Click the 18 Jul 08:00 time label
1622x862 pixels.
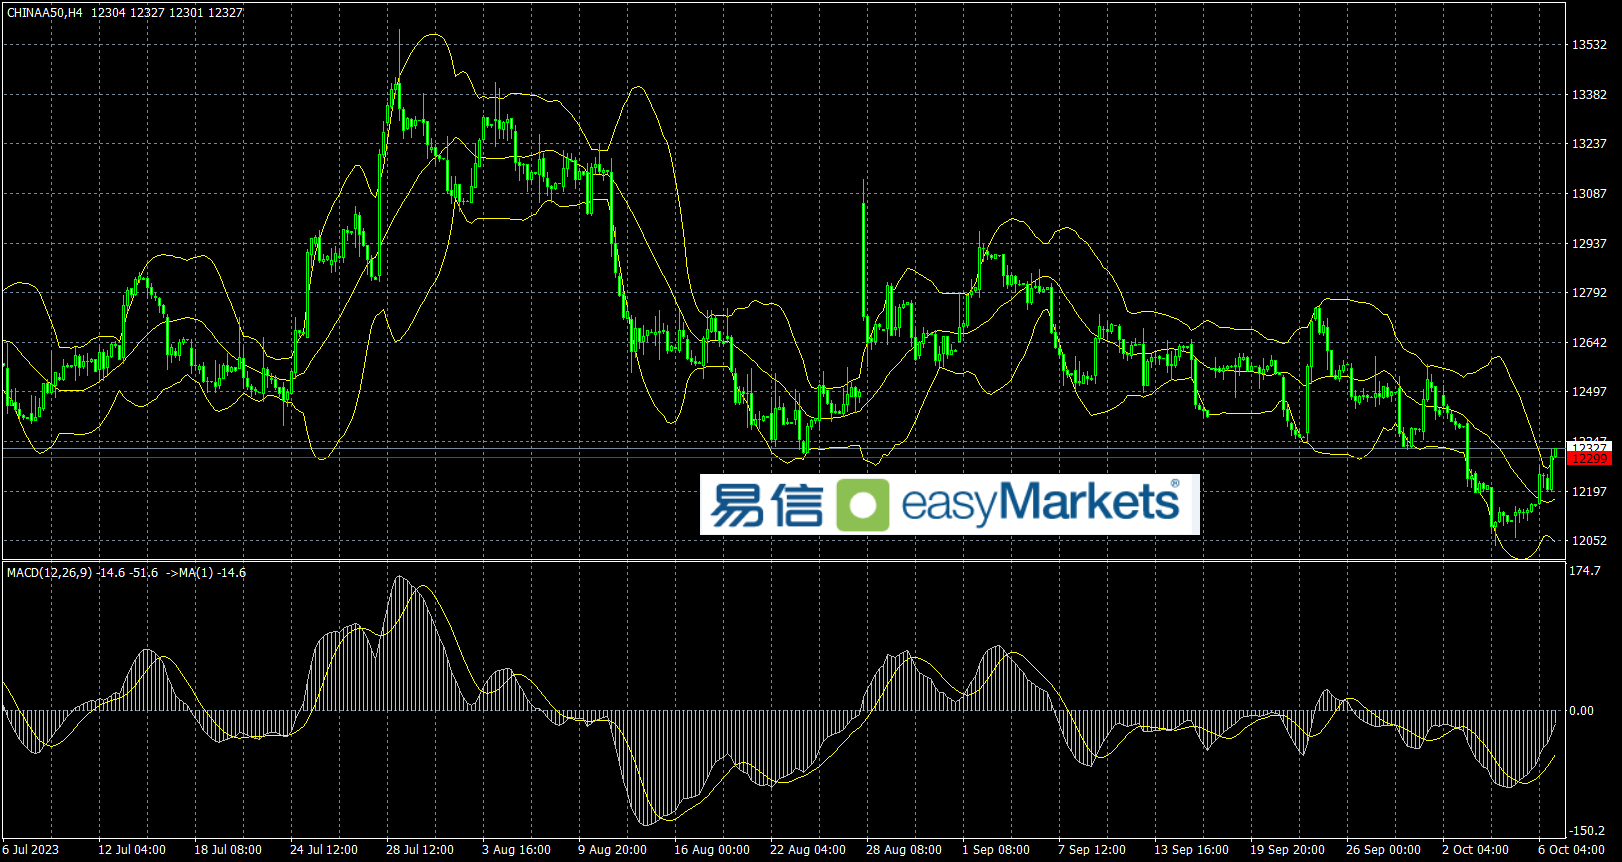click(228, 850)
